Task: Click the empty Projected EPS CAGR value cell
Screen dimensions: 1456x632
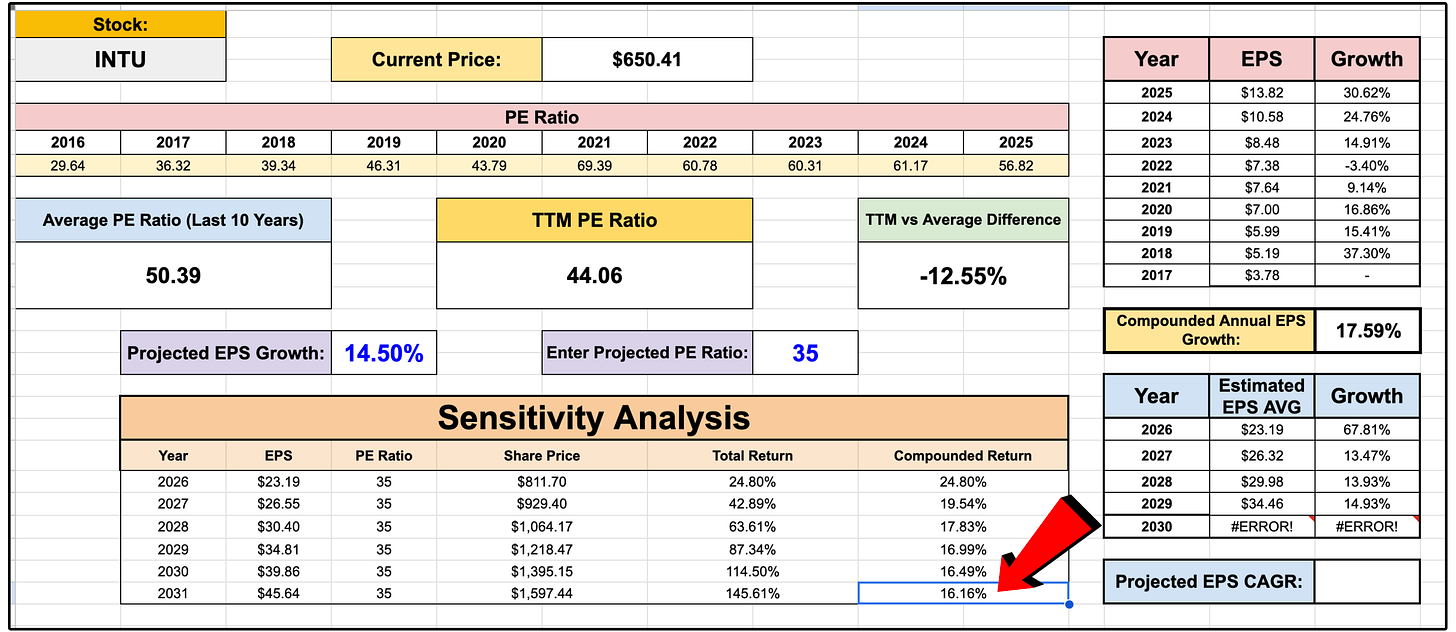Action: pyautogui.click(x=1367, y=581)
